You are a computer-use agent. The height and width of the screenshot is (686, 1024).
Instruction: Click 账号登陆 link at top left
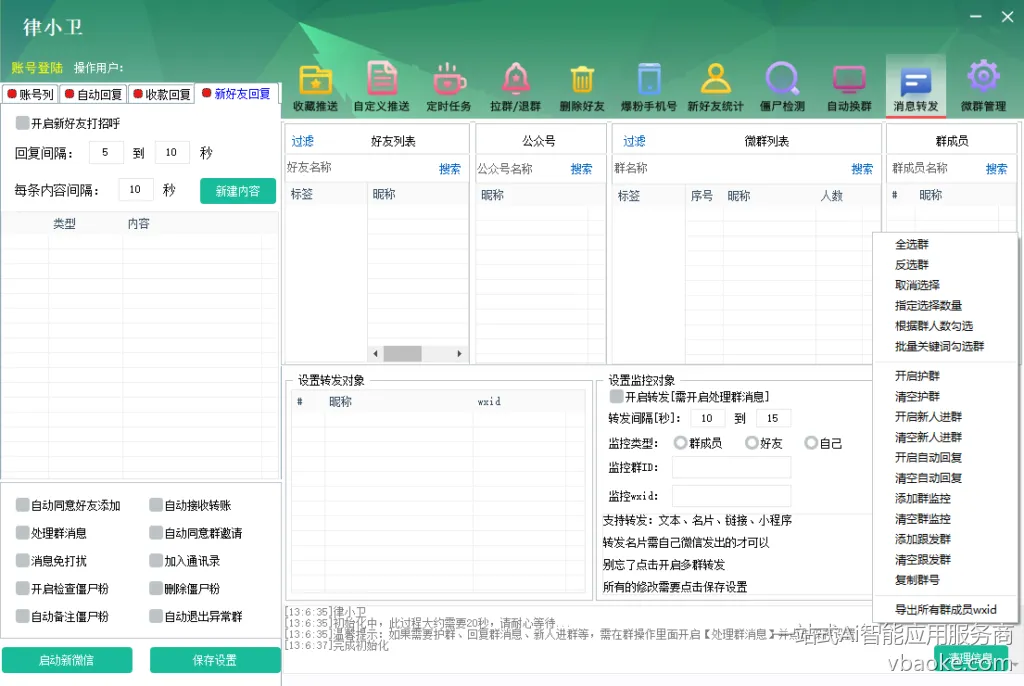pyautogui.click(x=37, y=67)
